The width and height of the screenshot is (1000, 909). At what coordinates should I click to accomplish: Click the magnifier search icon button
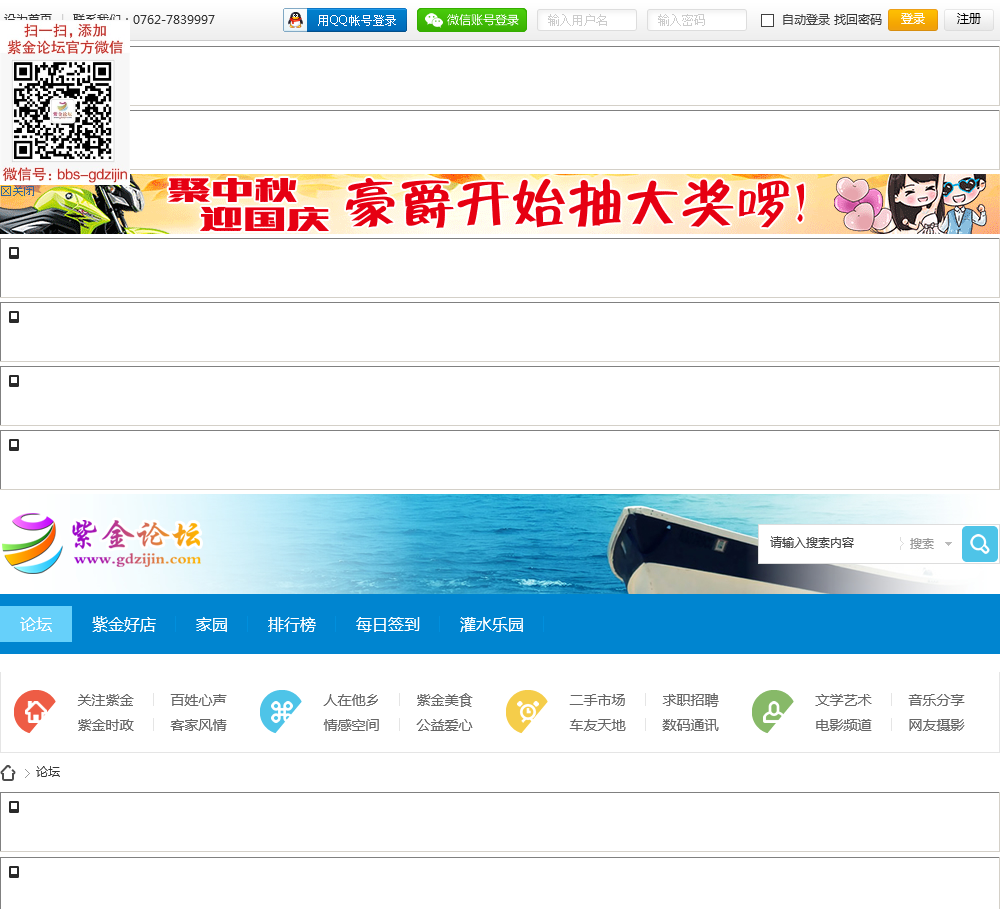coord(980,544)
